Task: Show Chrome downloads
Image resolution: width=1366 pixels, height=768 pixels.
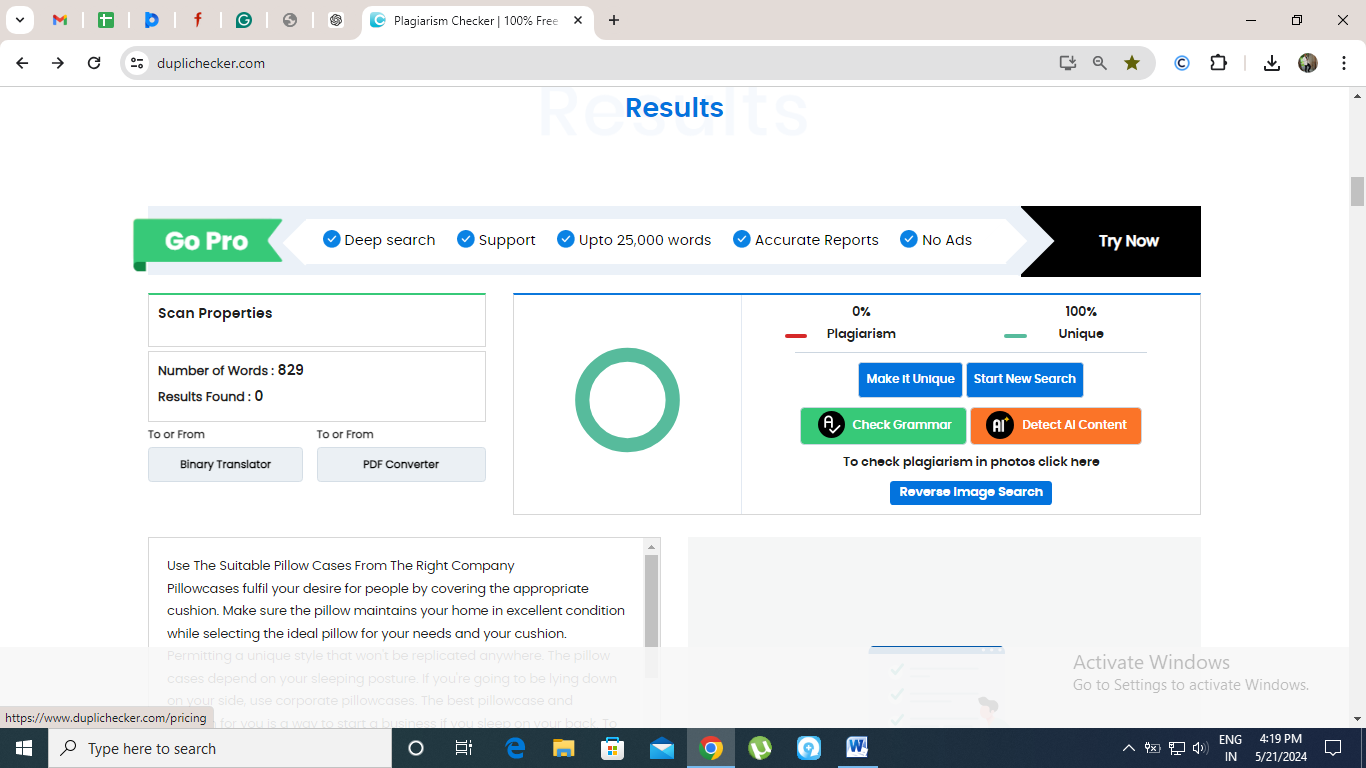Action: (1272, 63)
